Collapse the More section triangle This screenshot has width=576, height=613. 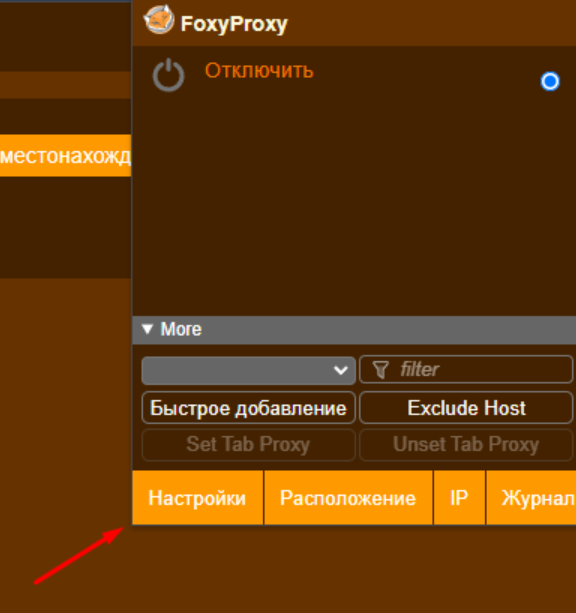147,329
